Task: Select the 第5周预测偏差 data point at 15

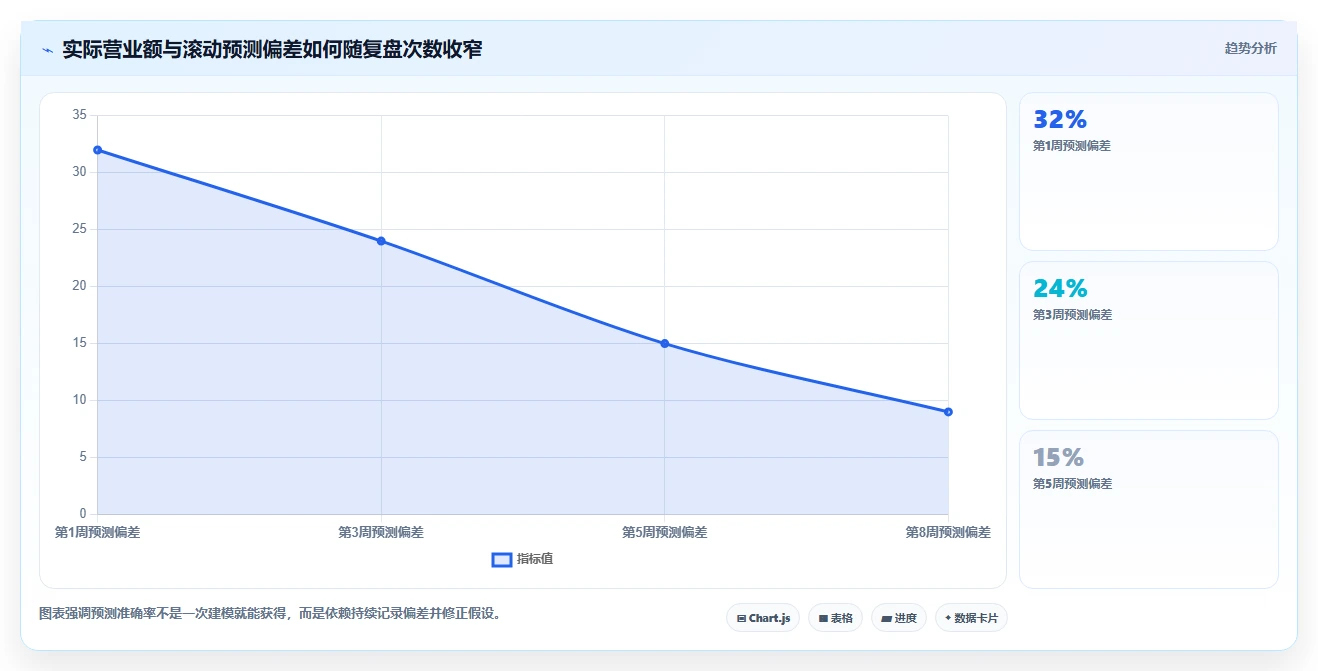Action: click(x=664, y=344)
